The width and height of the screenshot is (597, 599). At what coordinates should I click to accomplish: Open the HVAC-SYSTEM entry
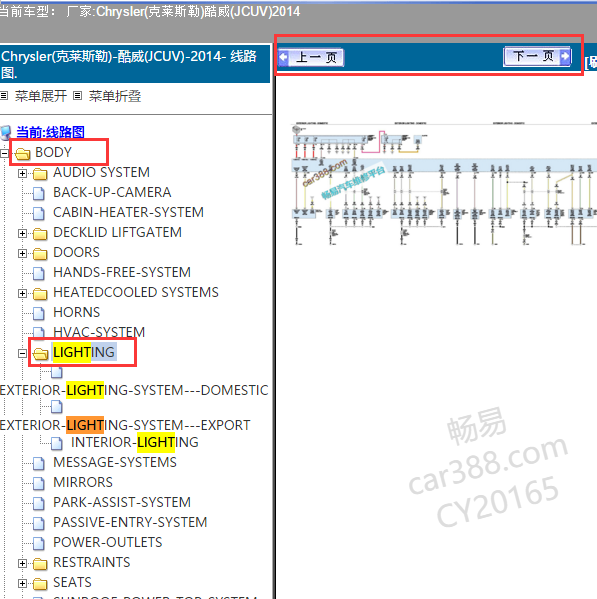99,331
